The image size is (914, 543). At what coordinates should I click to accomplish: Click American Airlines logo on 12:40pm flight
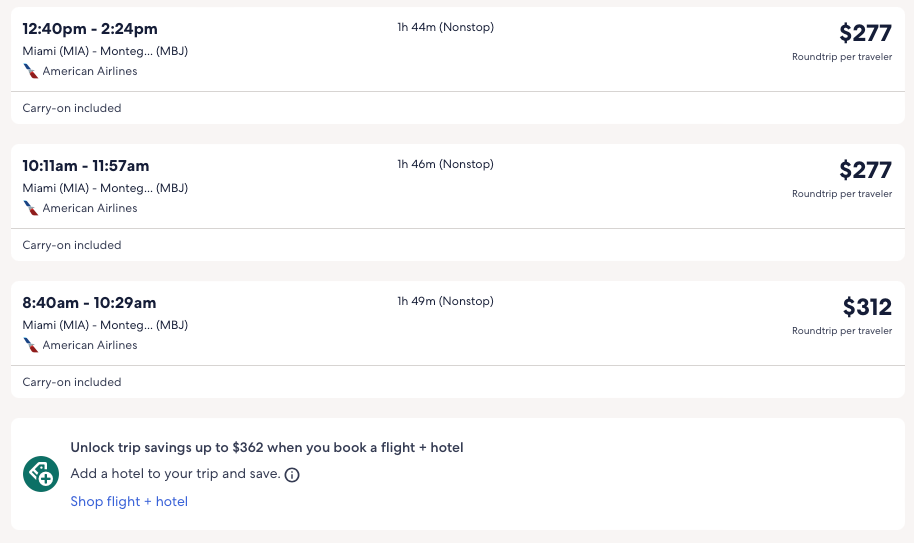(31, 72)
